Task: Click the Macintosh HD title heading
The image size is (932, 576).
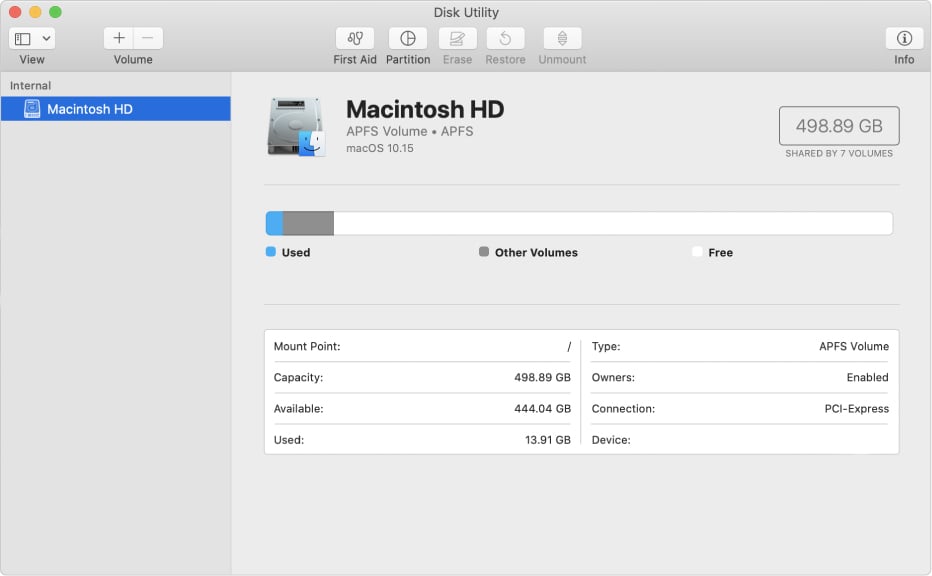Action: [x=425, y=109]
